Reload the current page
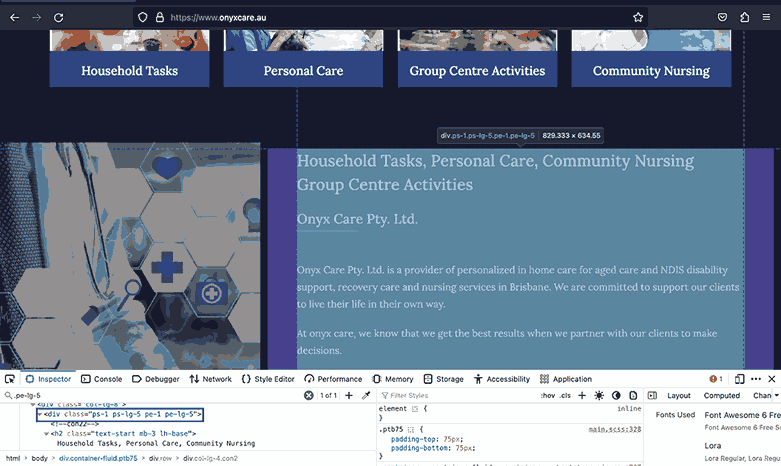 (x=58, y=17)
